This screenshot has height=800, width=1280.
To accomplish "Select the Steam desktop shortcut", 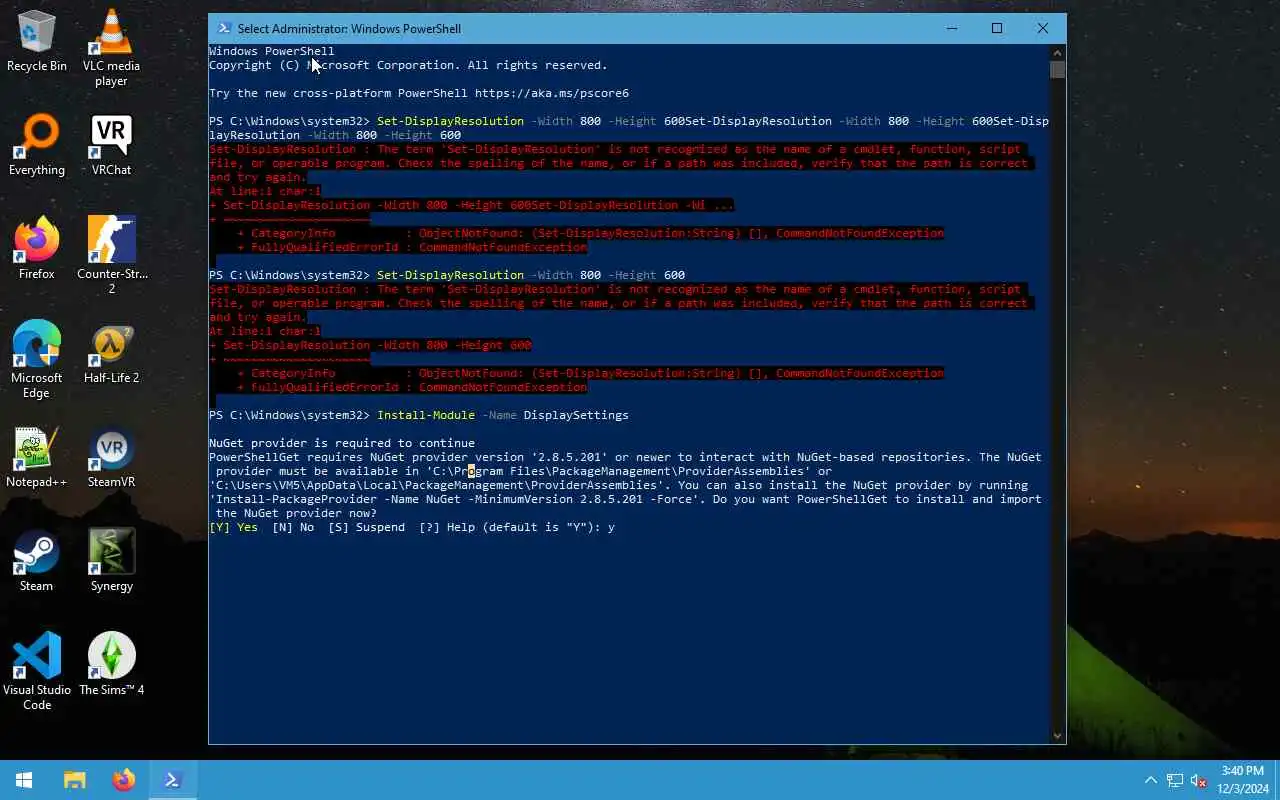I will [x=37, y=562].
